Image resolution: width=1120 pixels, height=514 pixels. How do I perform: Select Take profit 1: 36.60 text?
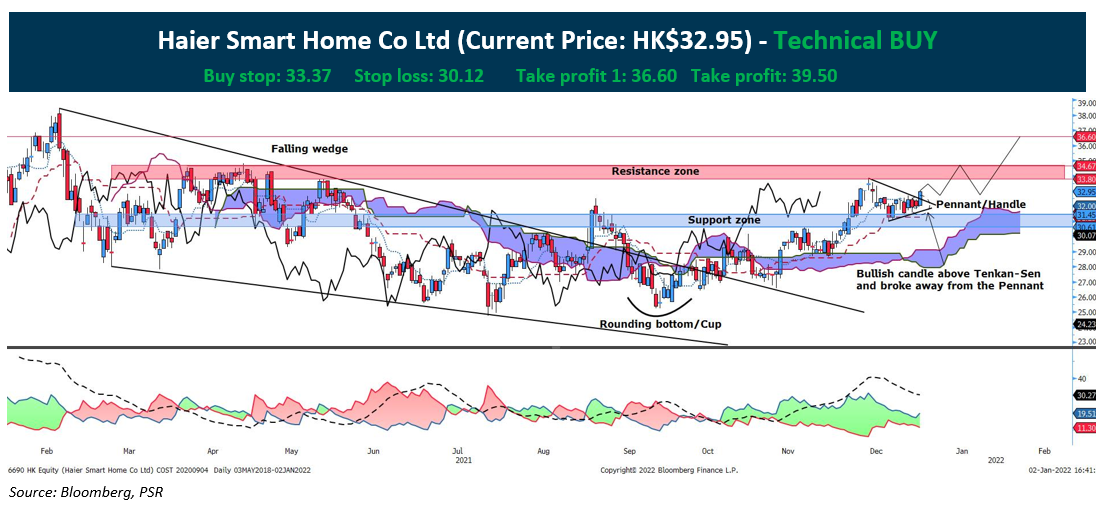point(596,76)
